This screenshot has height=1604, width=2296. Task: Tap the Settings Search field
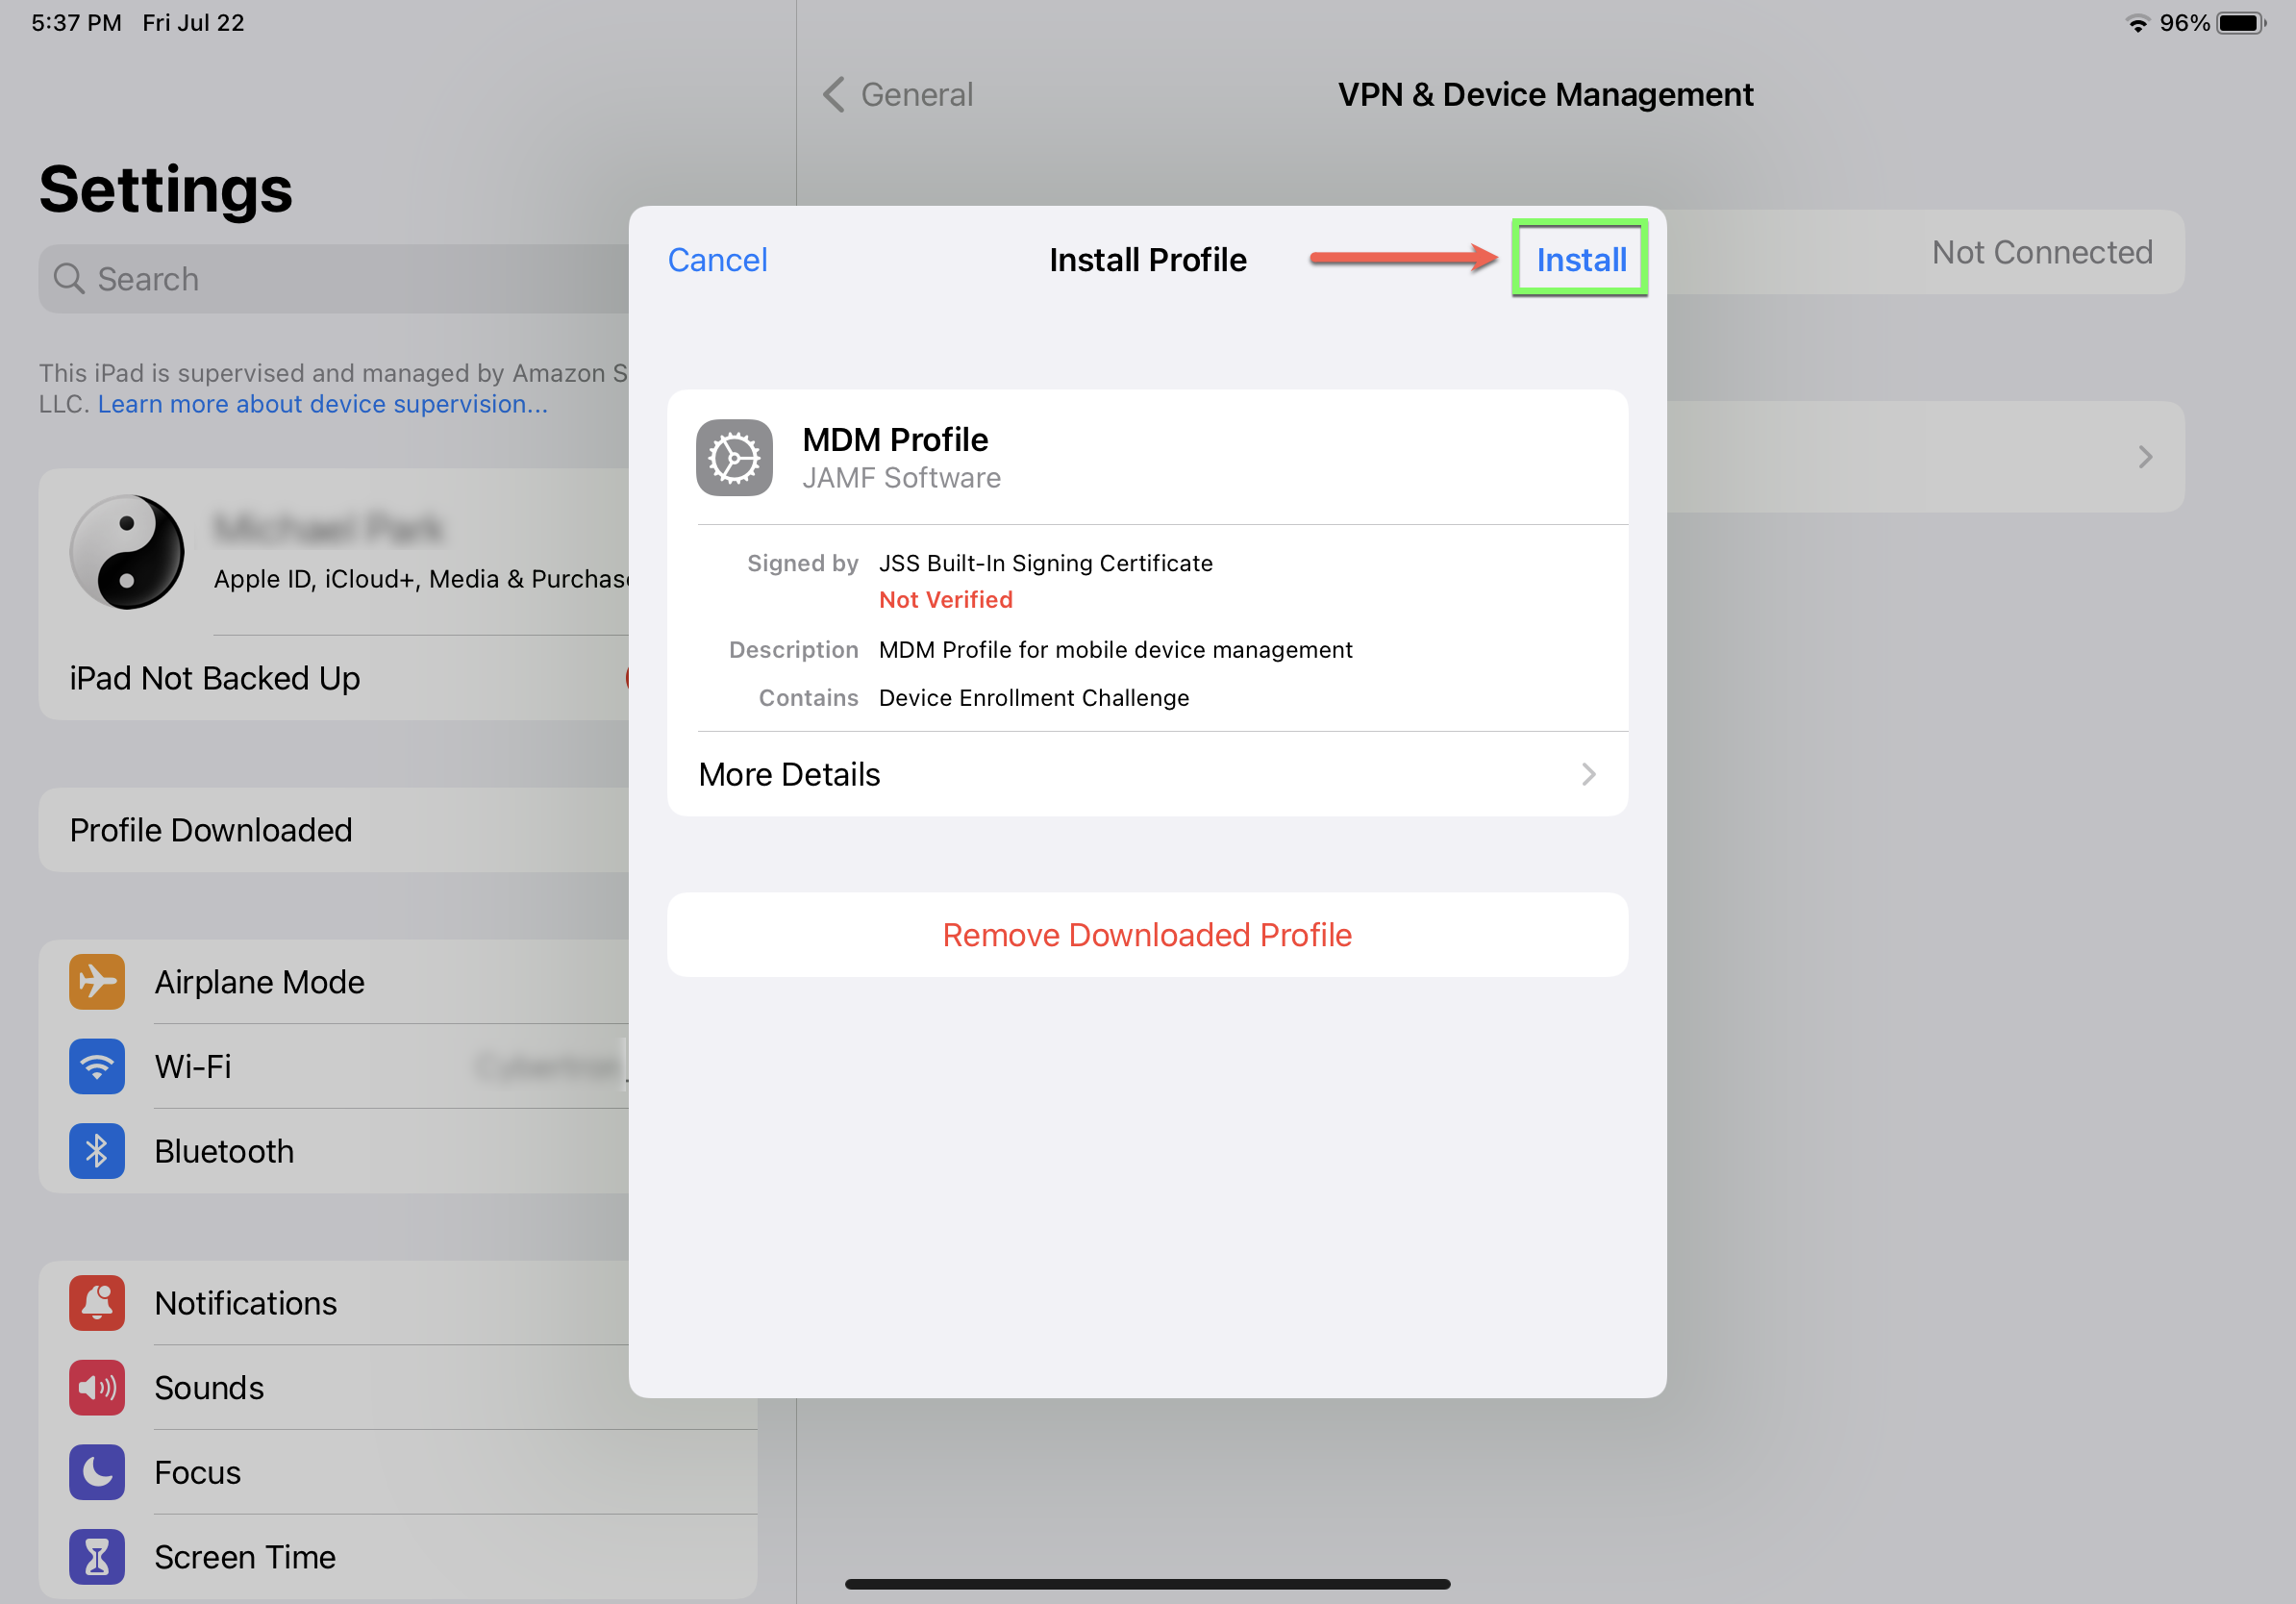(334, 279)
